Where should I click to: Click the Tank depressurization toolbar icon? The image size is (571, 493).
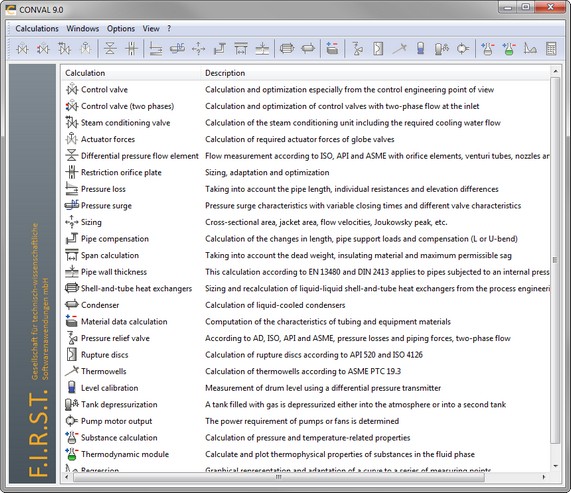point(441,48)
